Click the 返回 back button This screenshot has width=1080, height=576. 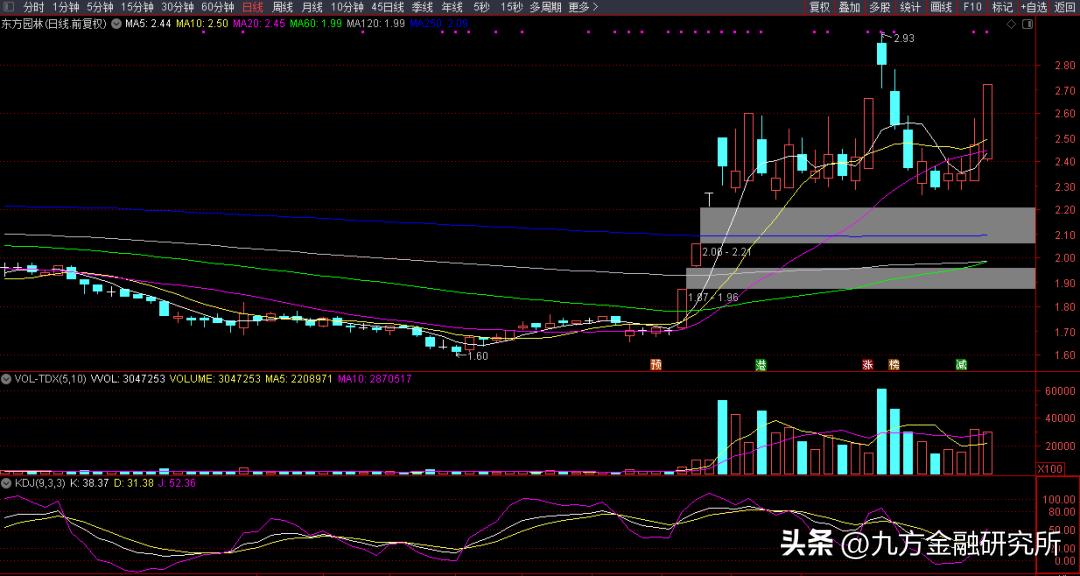pyautogui.click(x=1063, y=7)
